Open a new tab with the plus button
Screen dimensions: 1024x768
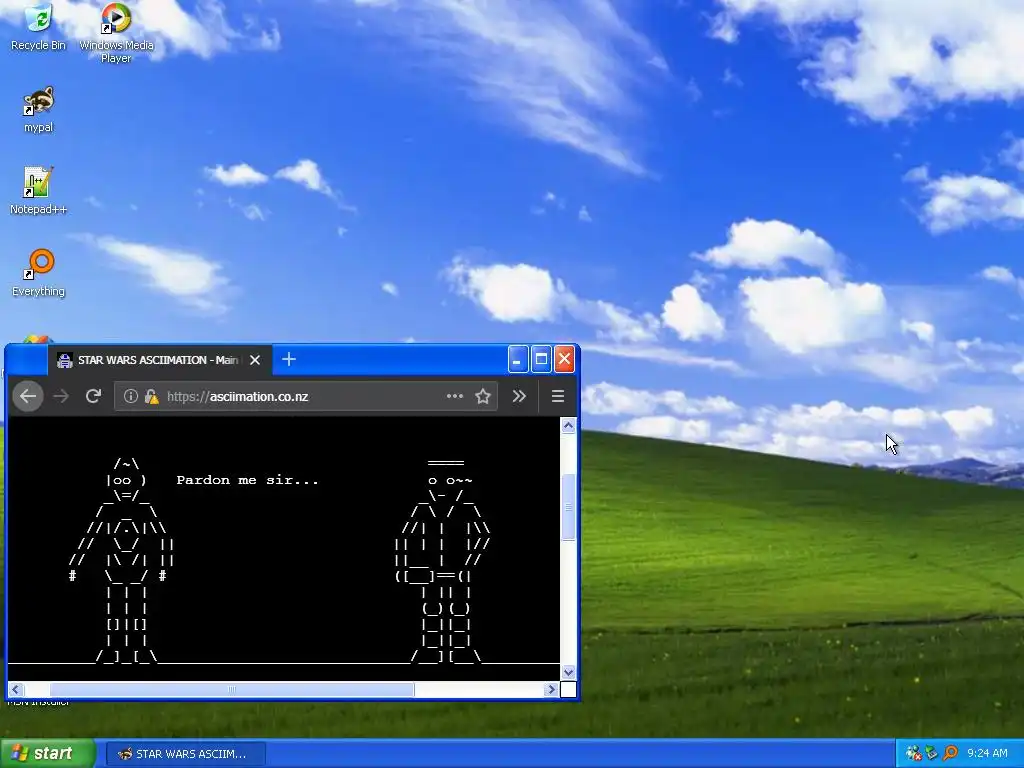289,359
